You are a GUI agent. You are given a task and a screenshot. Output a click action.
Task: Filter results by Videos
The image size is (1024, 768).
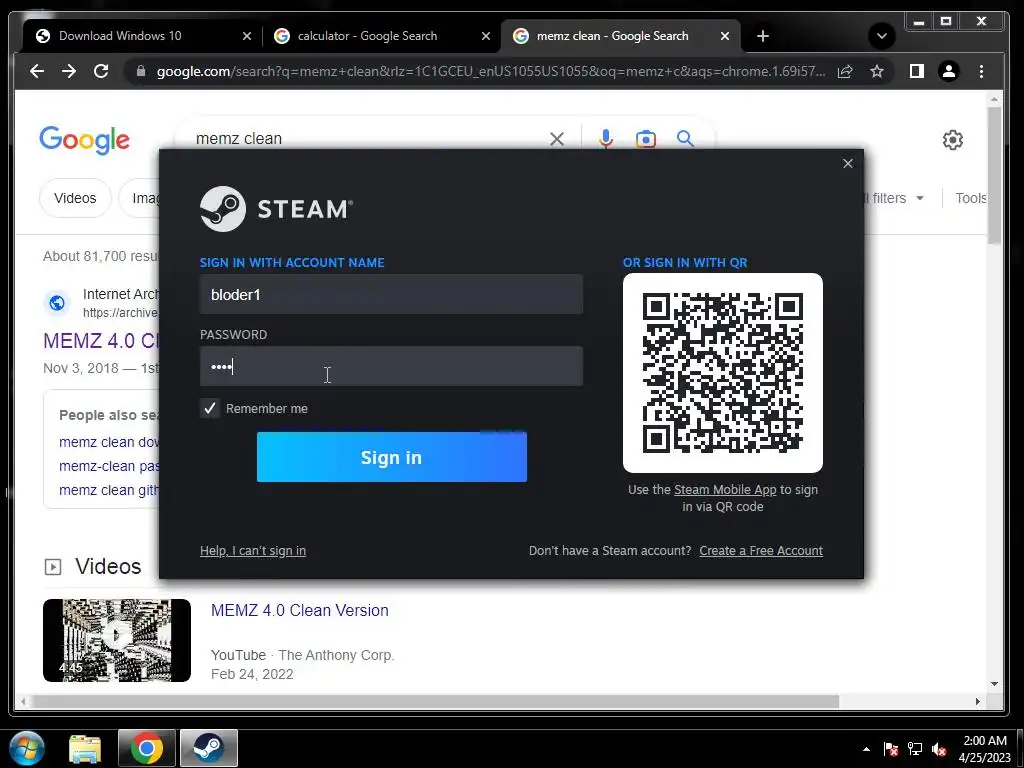pyautogui.click(x=75, y=198)
